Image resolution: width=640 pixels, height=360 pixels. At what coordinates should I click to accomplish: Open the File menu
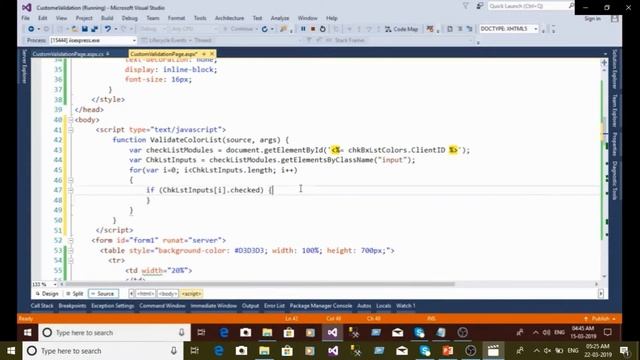tap(25, 18)
